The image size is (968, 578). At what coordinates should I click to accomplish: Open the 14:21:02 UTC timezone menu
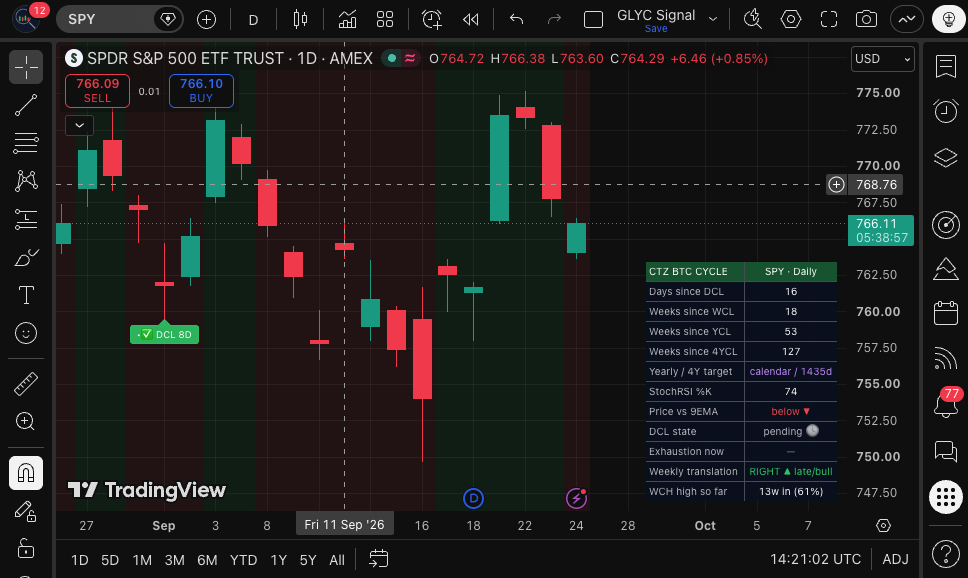tap(815, 559)
